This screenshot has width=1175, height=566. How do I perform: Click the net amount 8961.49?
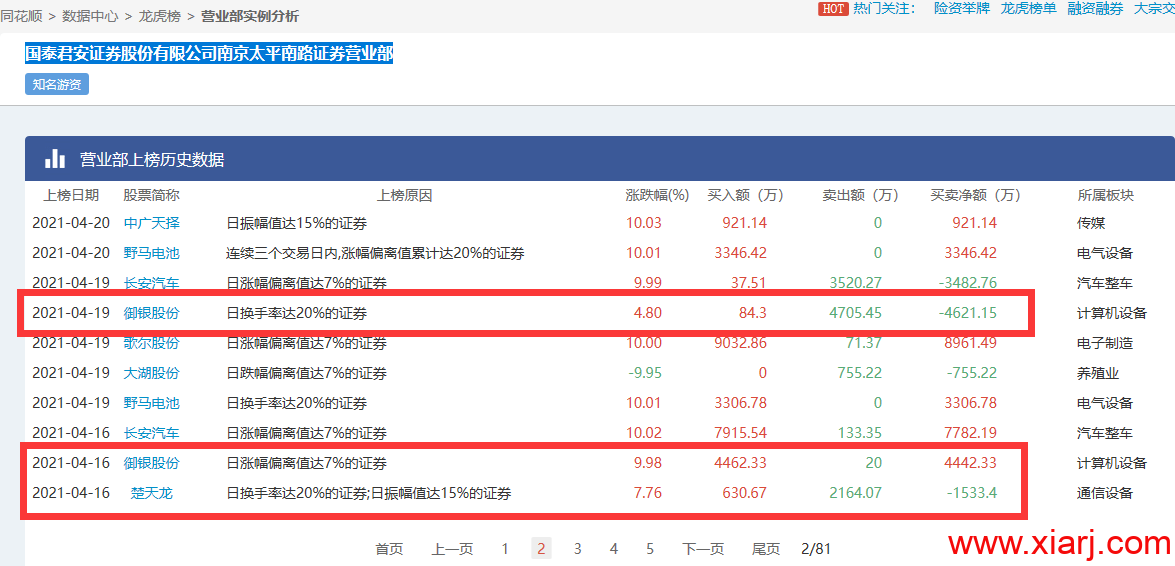point(971,343)
